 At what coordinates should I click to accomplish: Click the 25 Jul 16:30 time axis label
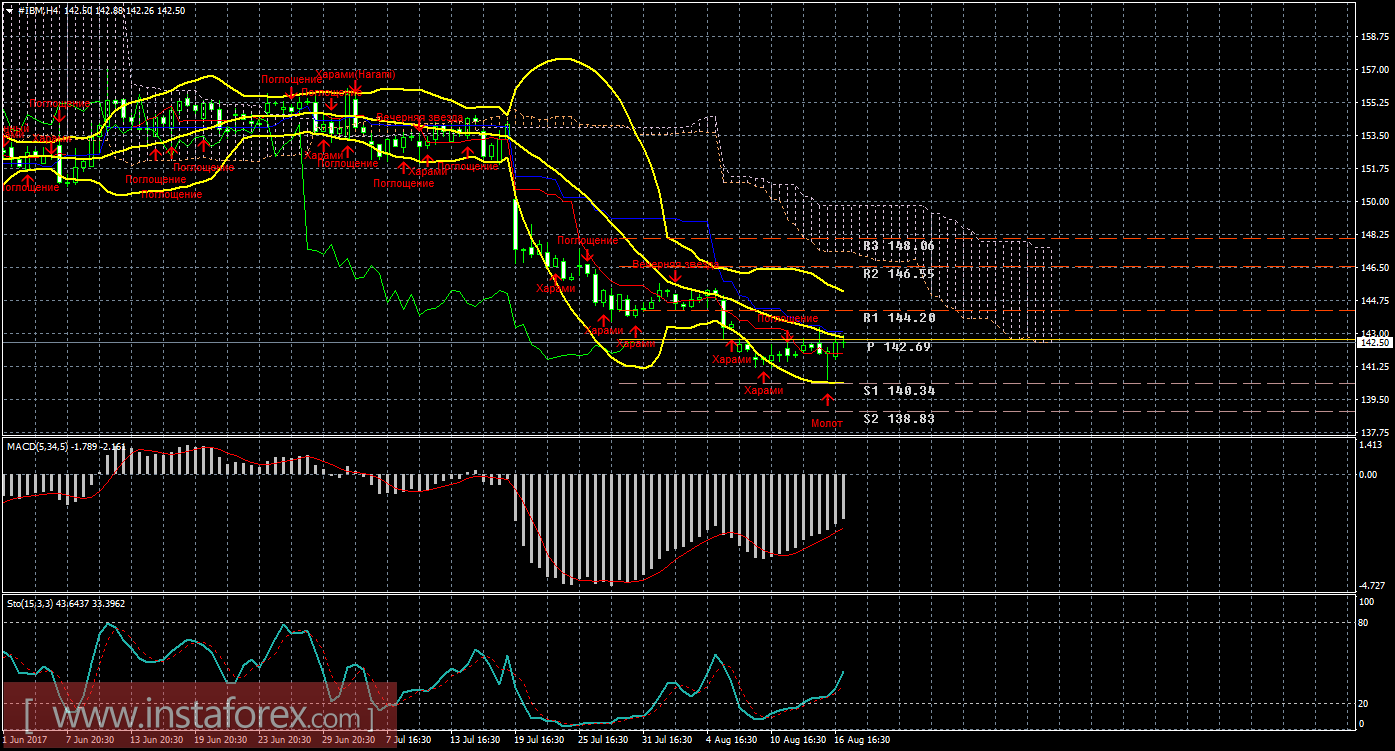(601, 740)
